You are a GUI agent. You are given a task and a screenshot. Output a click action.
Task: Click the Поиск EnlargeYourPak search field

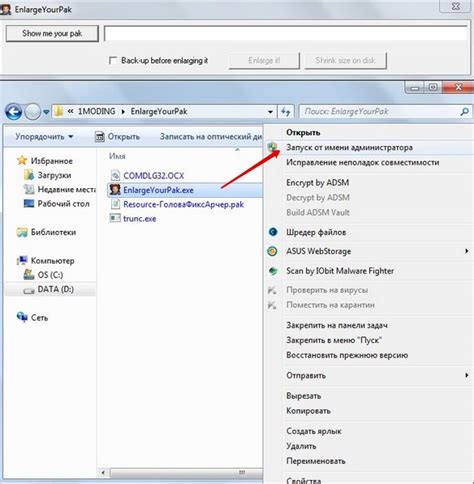point(381,112)
